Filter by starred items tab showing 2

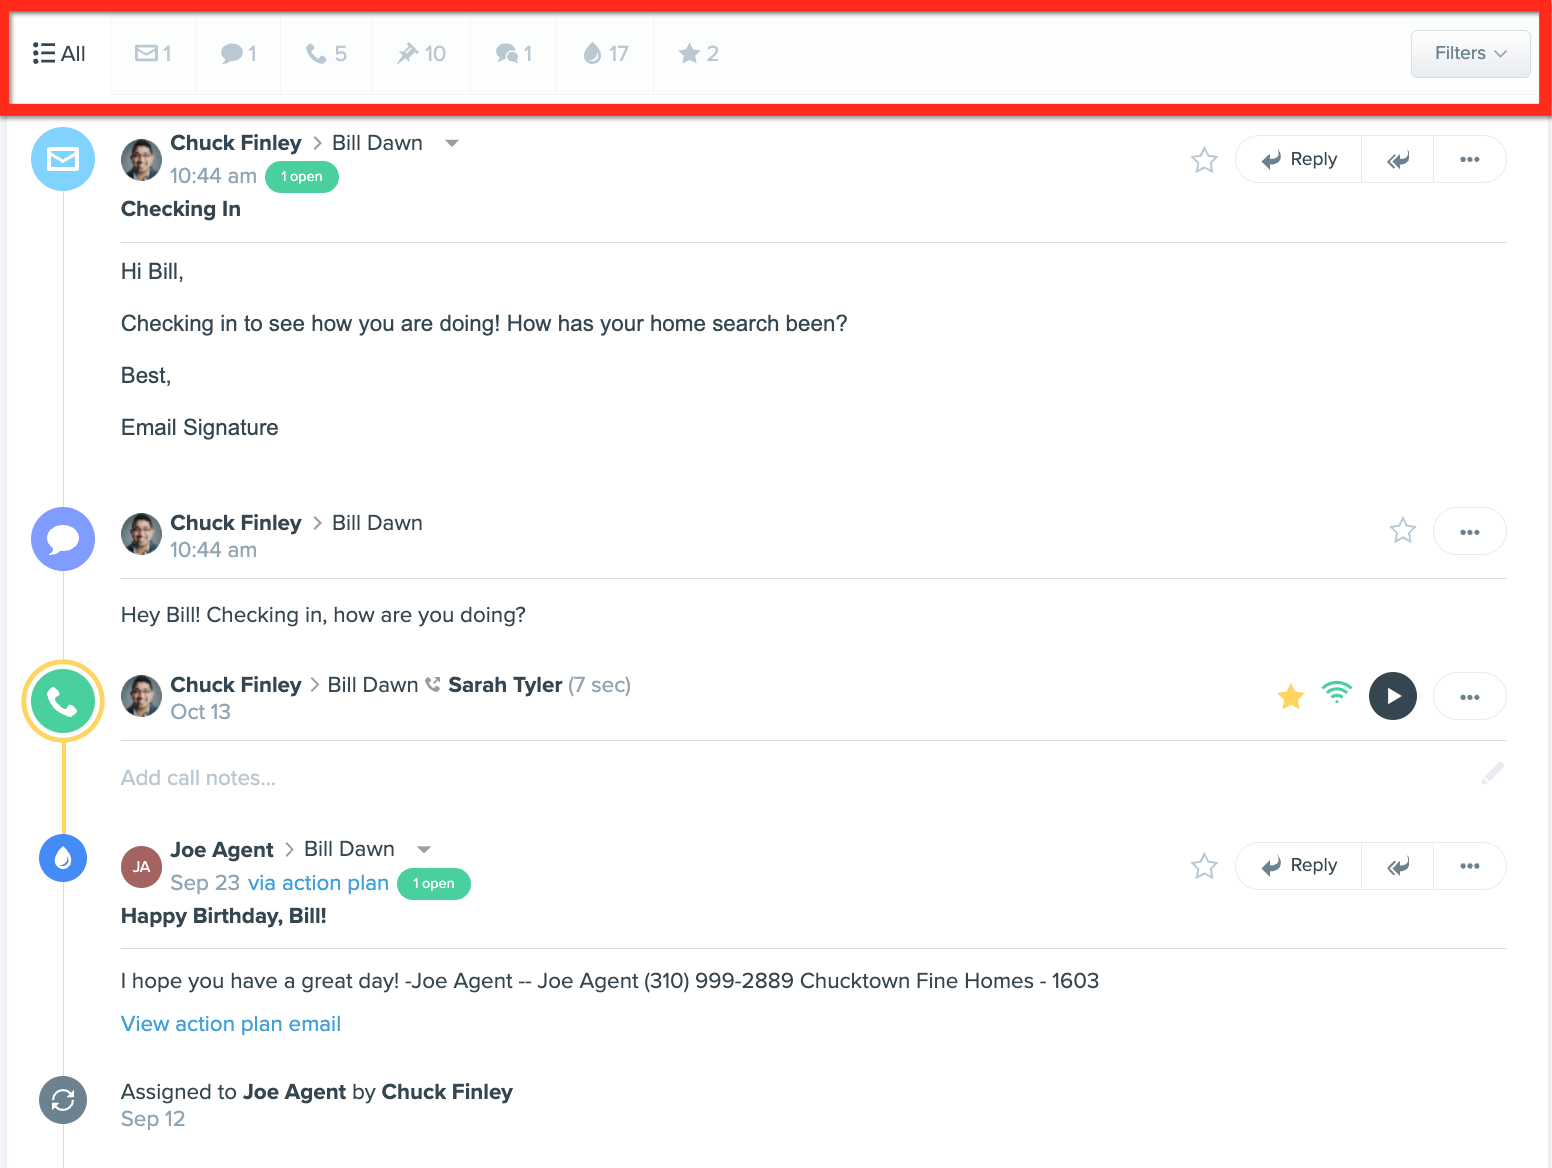(x=698, y=54)
